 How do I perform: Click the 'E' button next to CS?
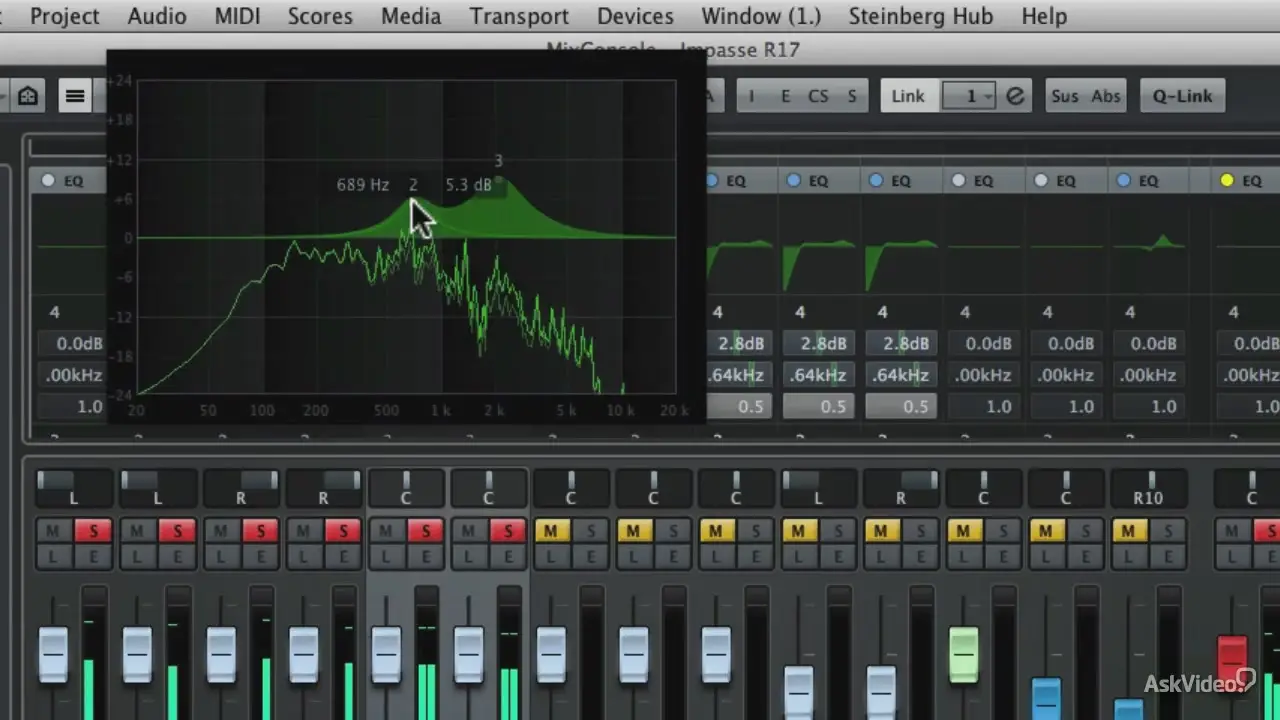coord(785,96)
